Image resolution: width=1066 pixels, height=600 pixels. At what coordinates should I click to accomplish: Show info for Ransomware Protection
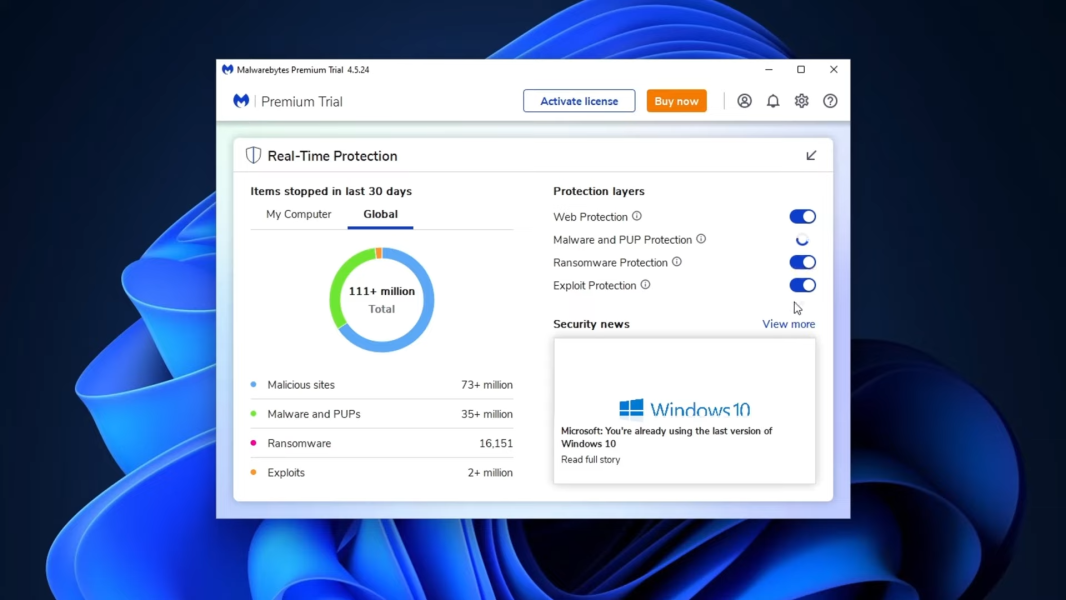click(x=676, y=262)
